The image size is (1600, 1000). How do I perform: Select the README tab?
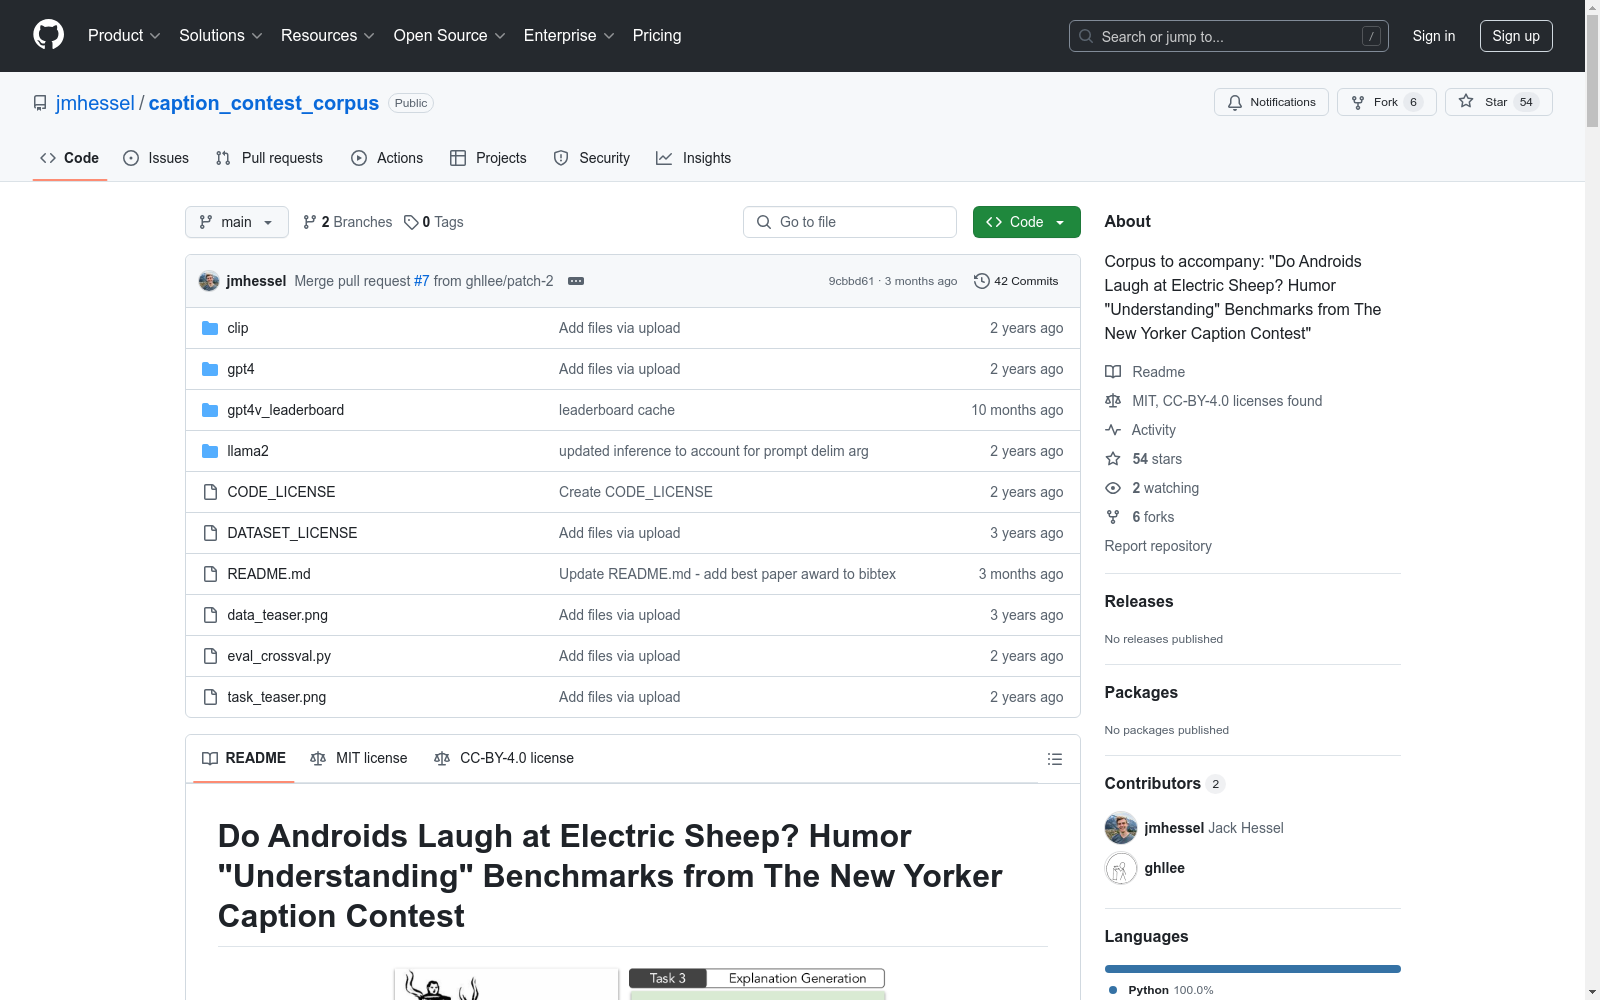[x=244, y=758]
